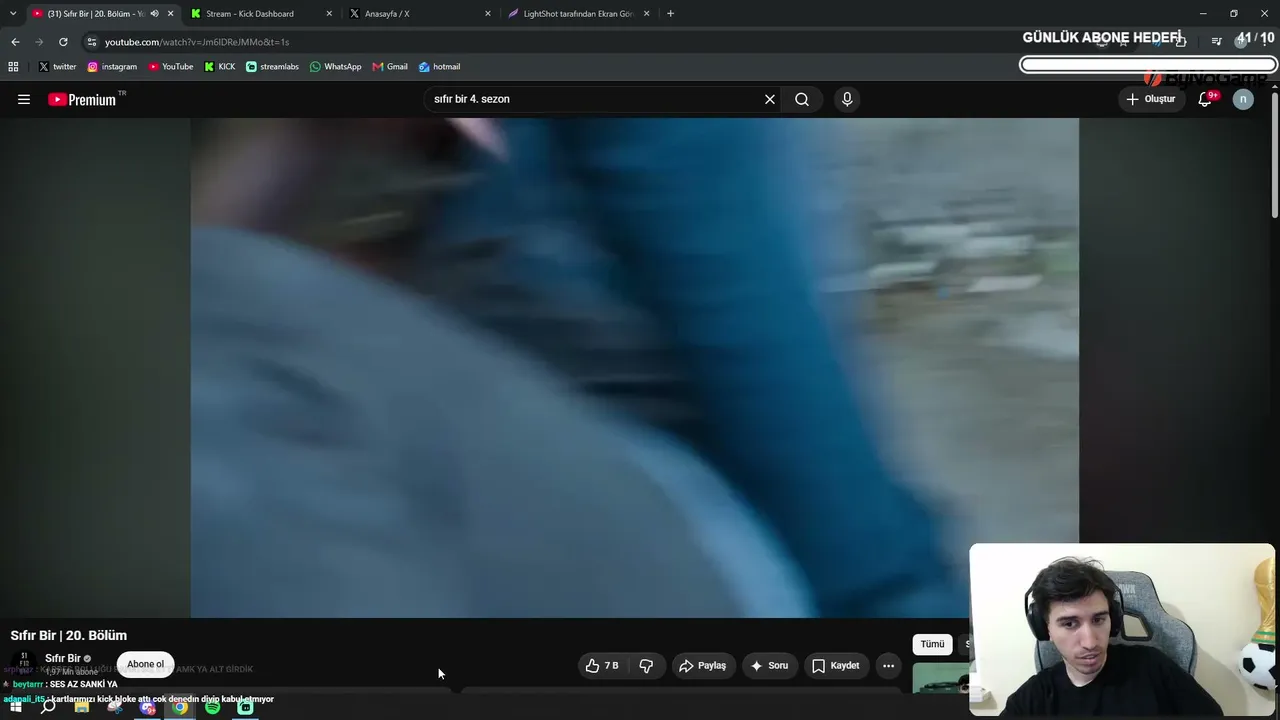Open more actions three-dot menu
The image size is (1280, 720).
(x=888, y=665)
